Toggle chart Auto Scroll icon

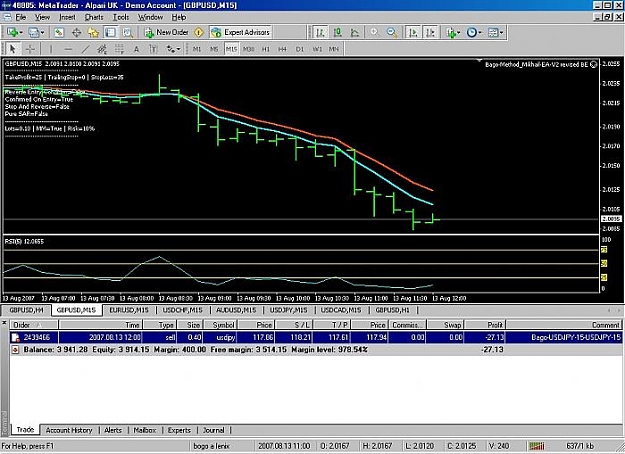(x=413, y=32)
